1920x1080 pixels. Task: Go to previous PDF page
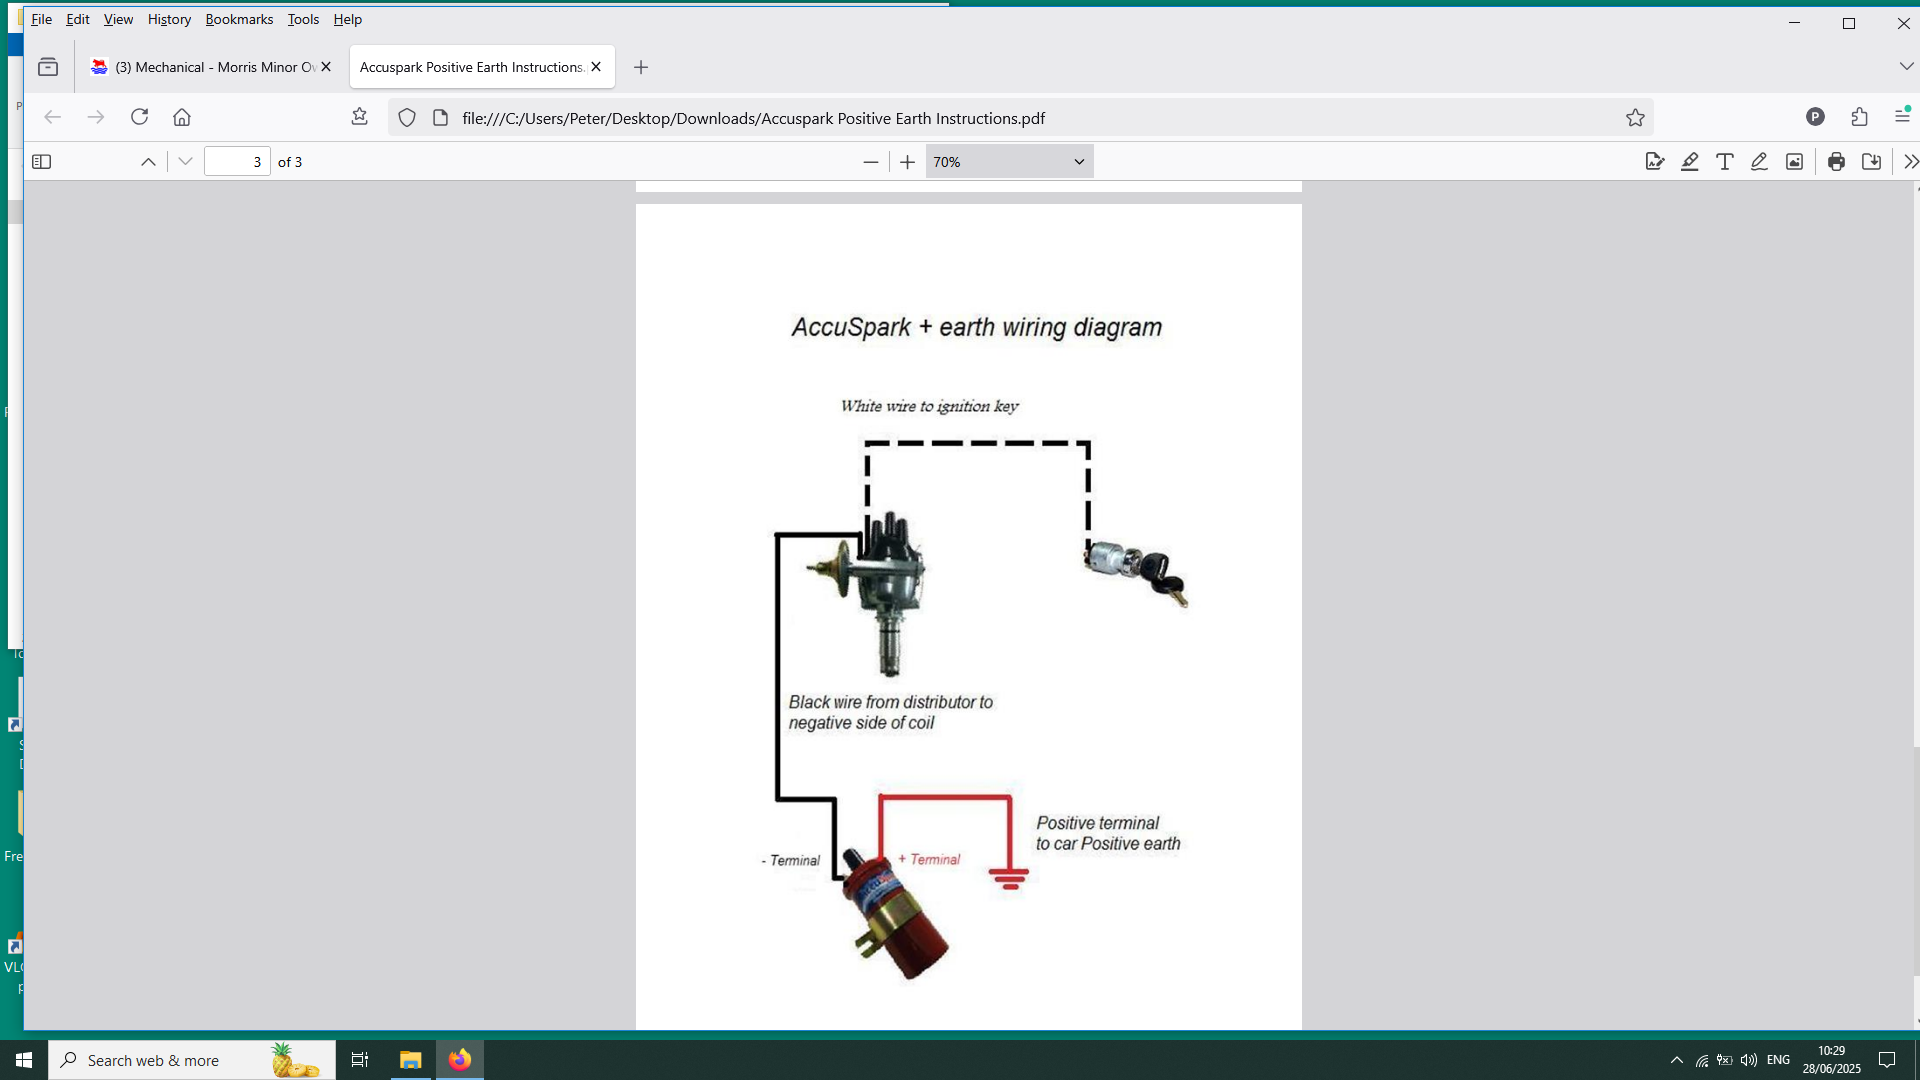point(148,162)
